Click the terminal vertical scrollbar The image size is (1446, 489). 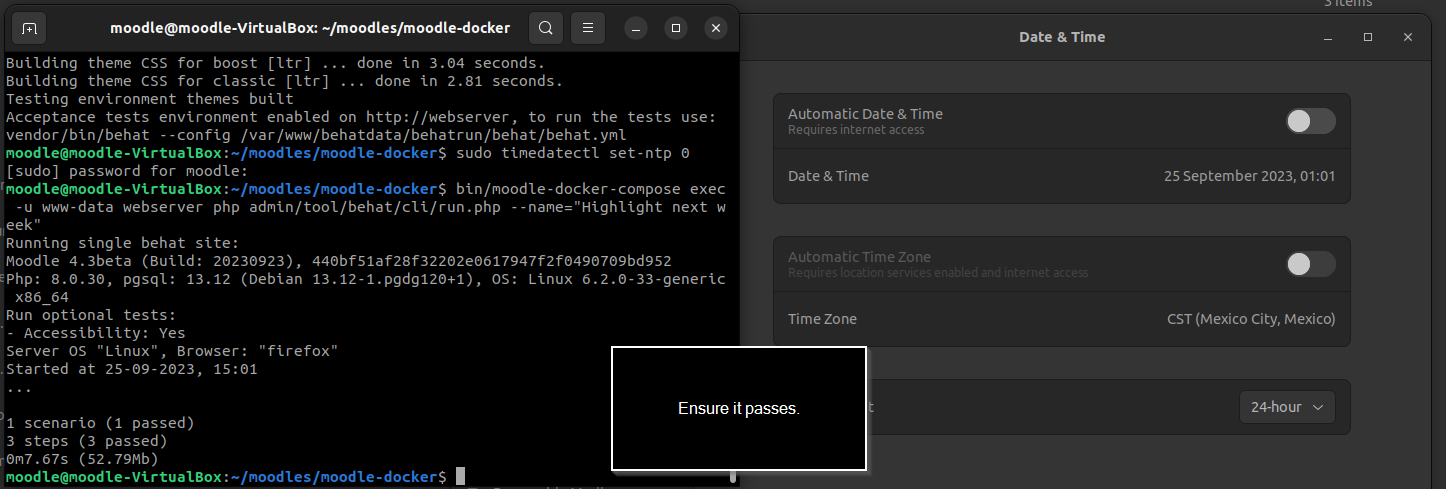[733, 476]
